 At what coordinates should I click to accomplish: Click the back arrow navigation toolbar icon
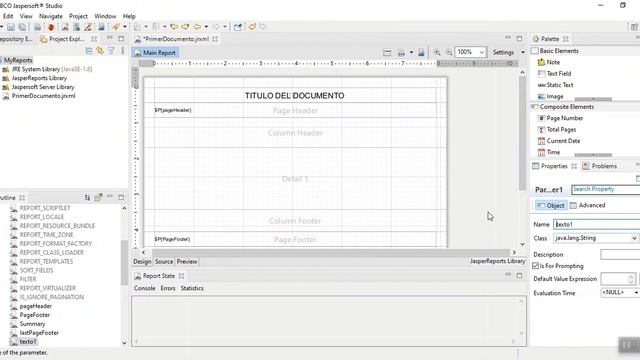(197, 27)
